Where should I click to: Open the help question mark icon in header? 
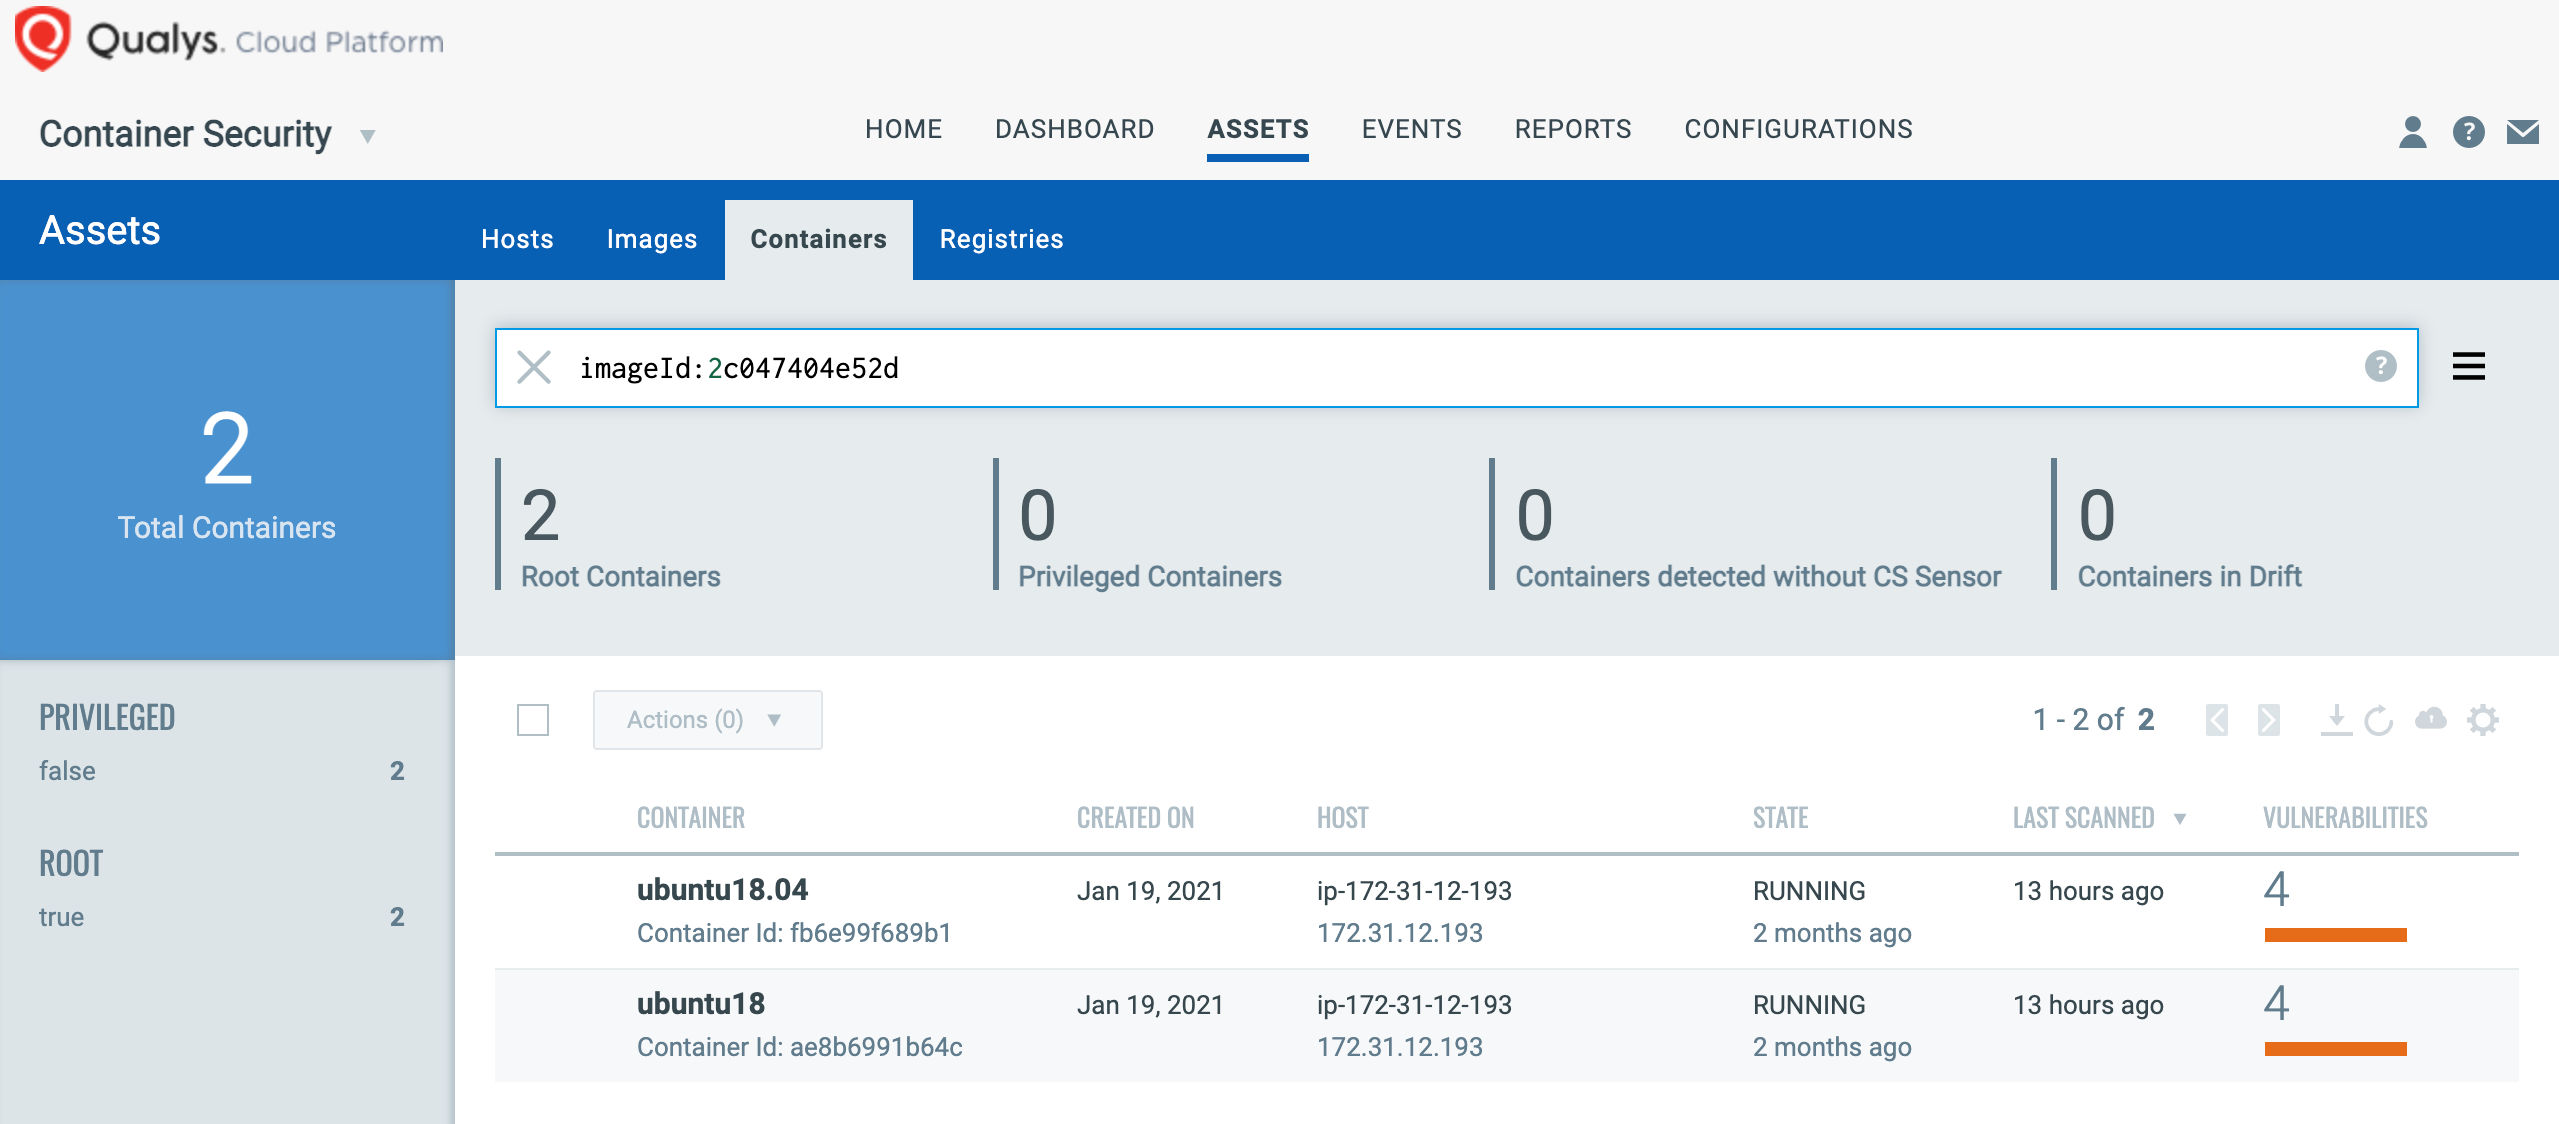pos(2468,131)
